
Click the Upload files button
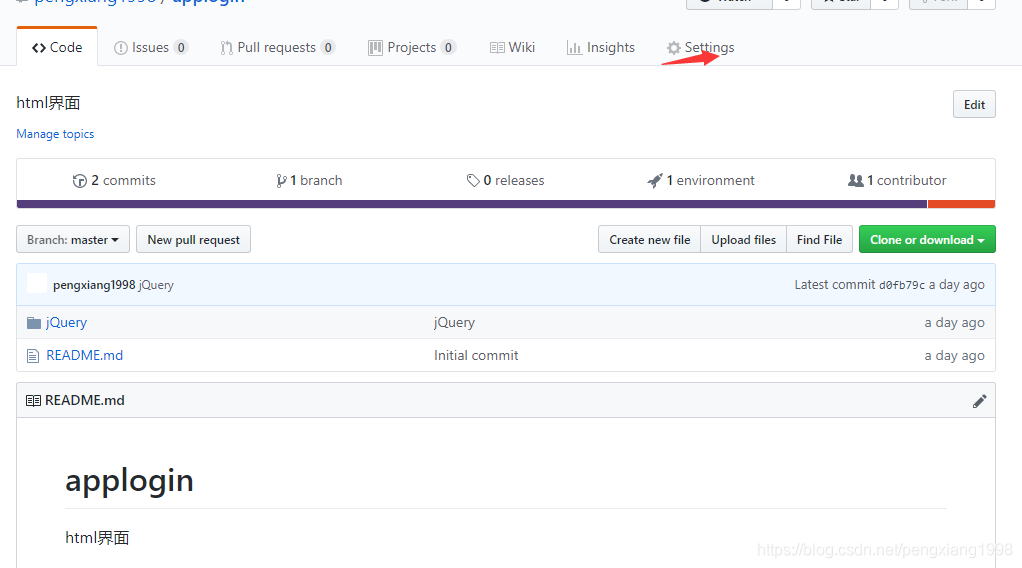pos(744,239)
